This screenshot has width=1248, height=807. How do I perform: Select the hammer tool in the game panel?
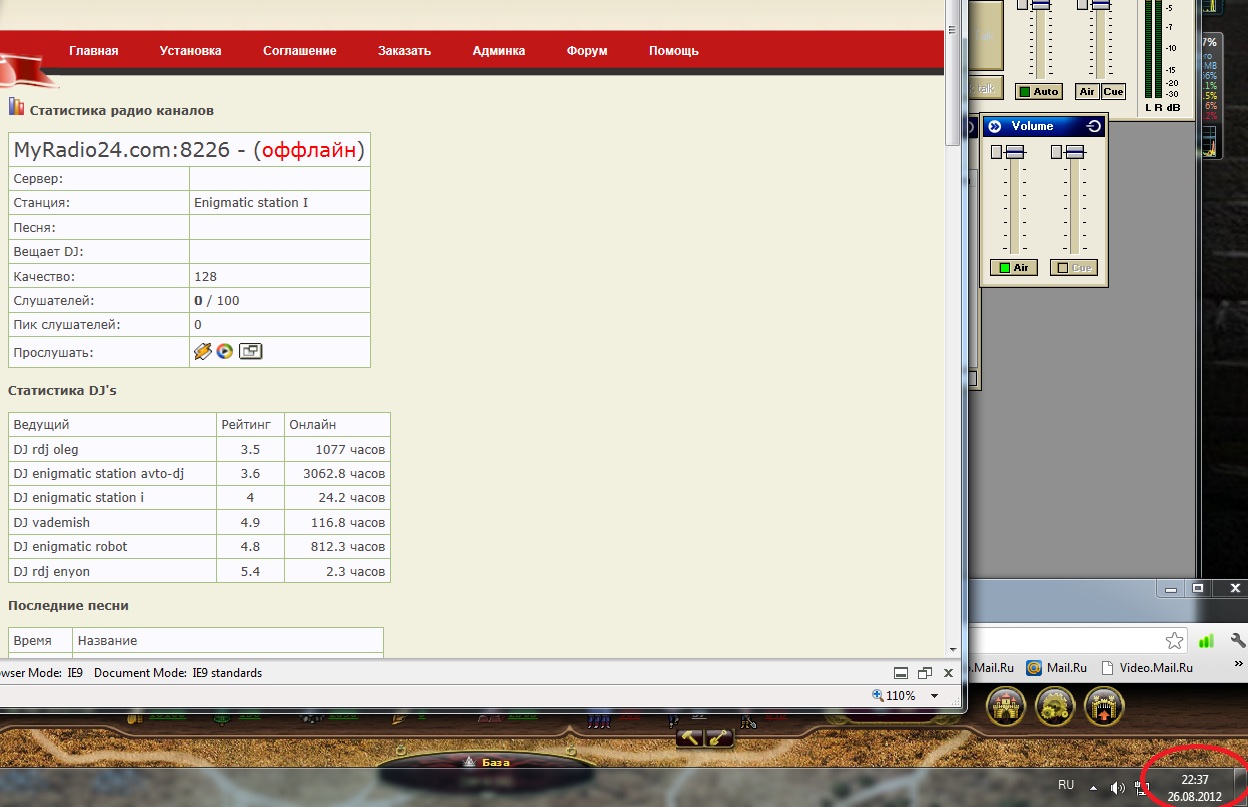tap(690, 738)
